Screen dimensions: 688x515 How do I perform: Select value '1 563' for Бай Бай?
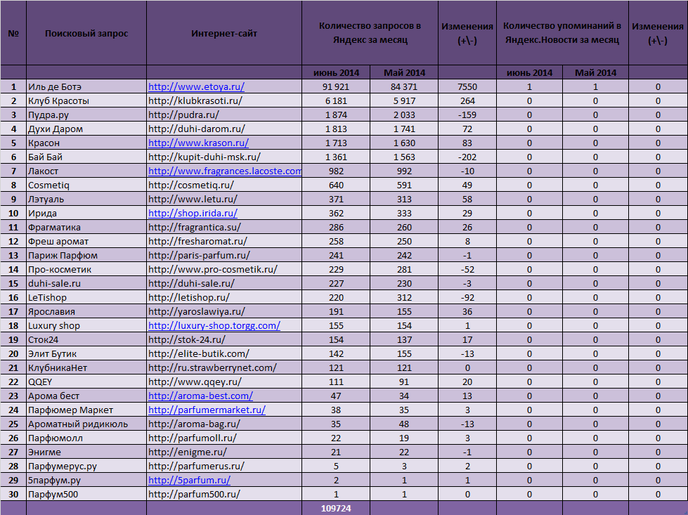(x=404, y=157)
